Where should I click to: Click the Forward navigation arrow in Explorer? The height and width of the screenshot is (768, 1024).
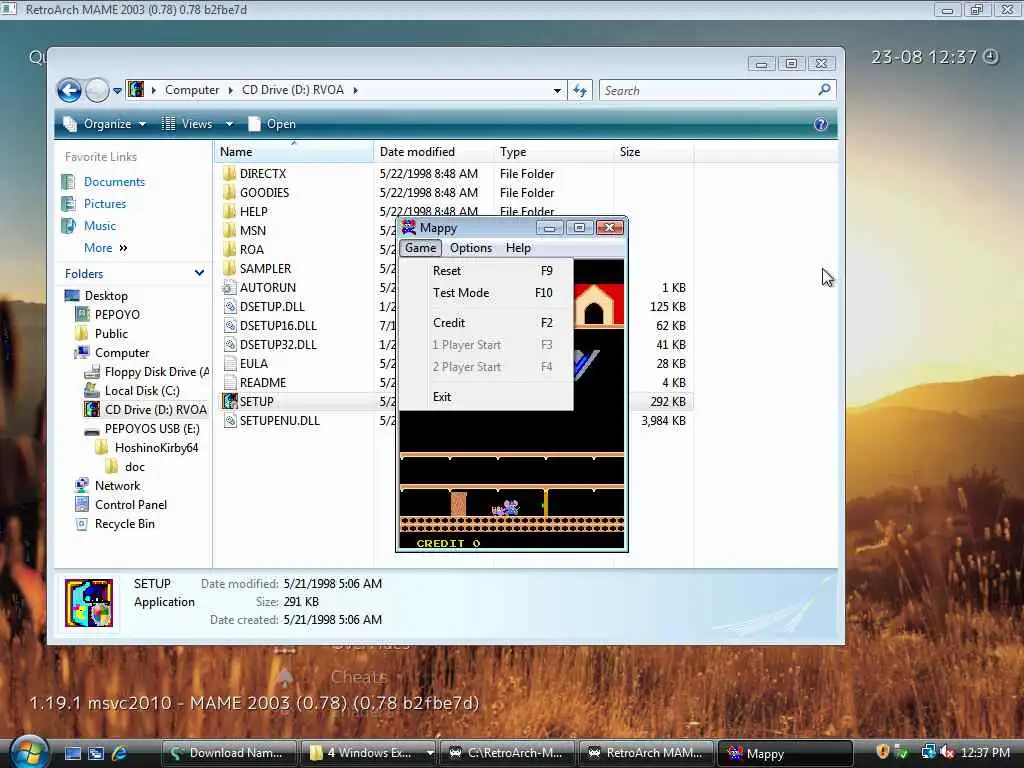[97, 90]
